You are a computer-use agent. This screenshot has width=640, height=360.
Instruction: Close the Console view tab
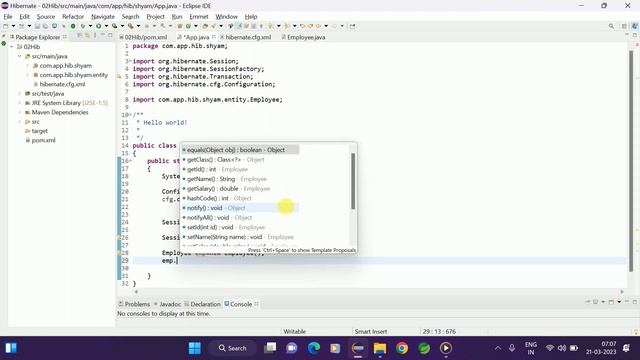[257, 304]
